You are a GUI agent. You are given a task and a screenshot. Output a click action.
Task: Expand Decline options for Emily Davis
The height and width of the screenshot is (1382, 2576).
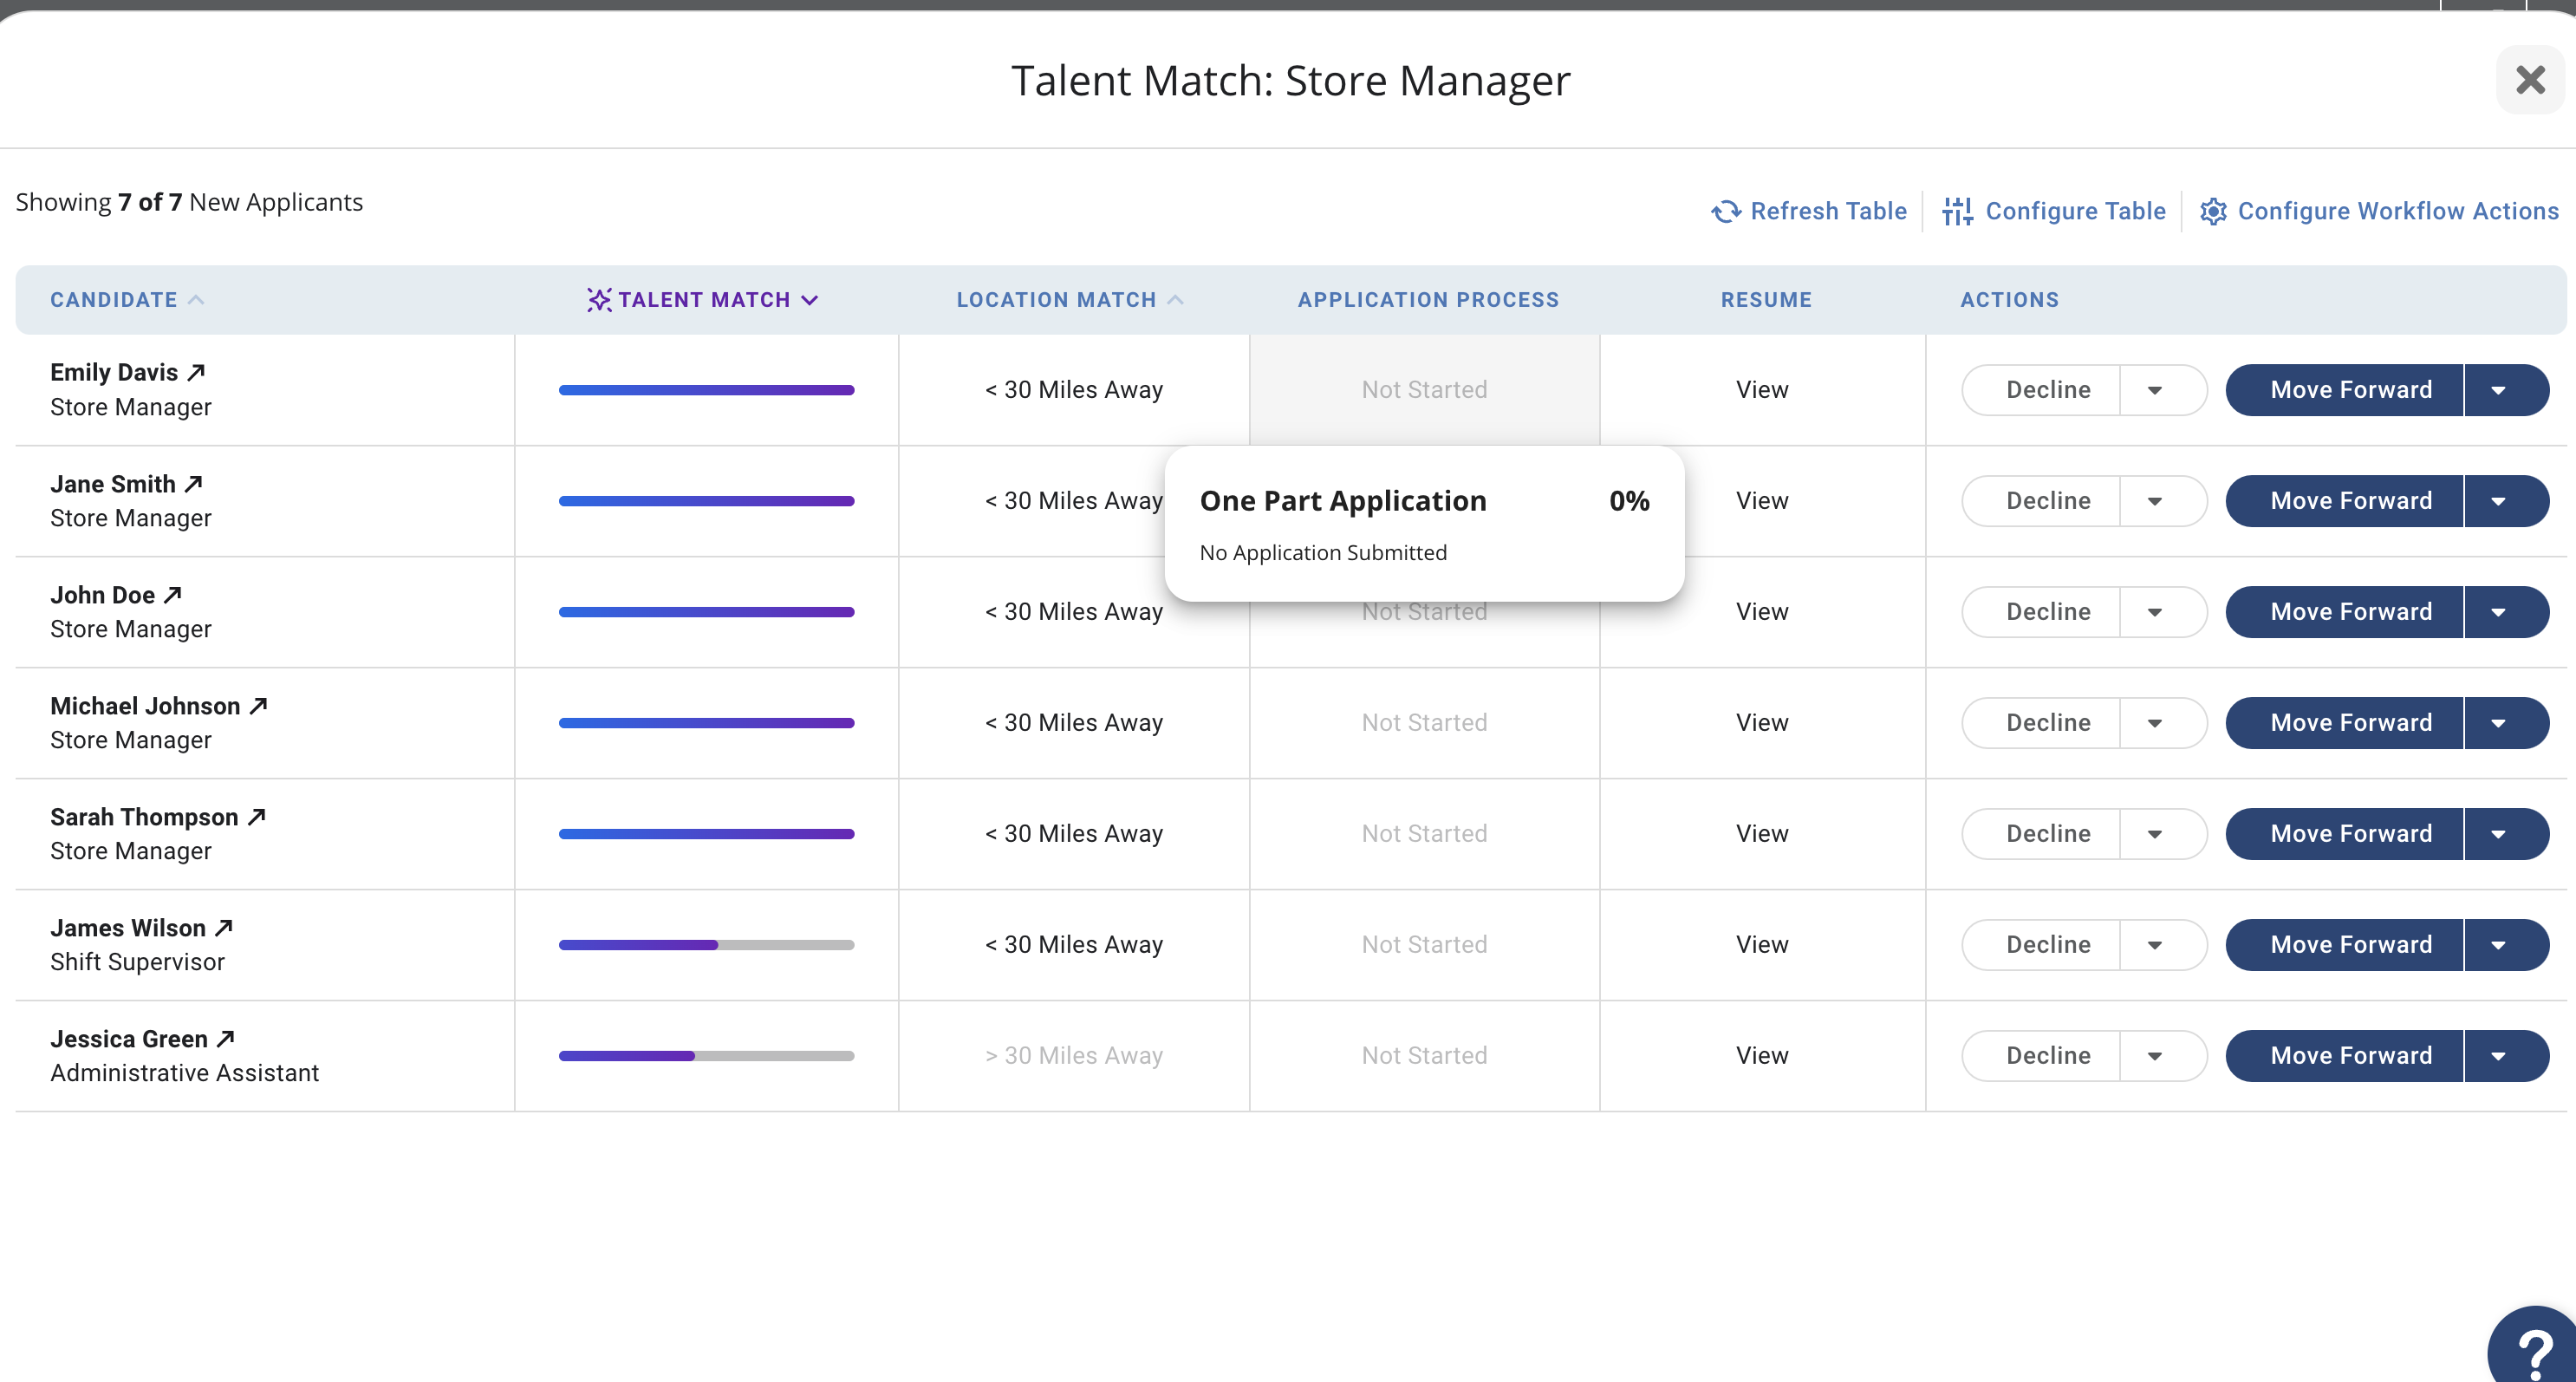point(2155,390)
